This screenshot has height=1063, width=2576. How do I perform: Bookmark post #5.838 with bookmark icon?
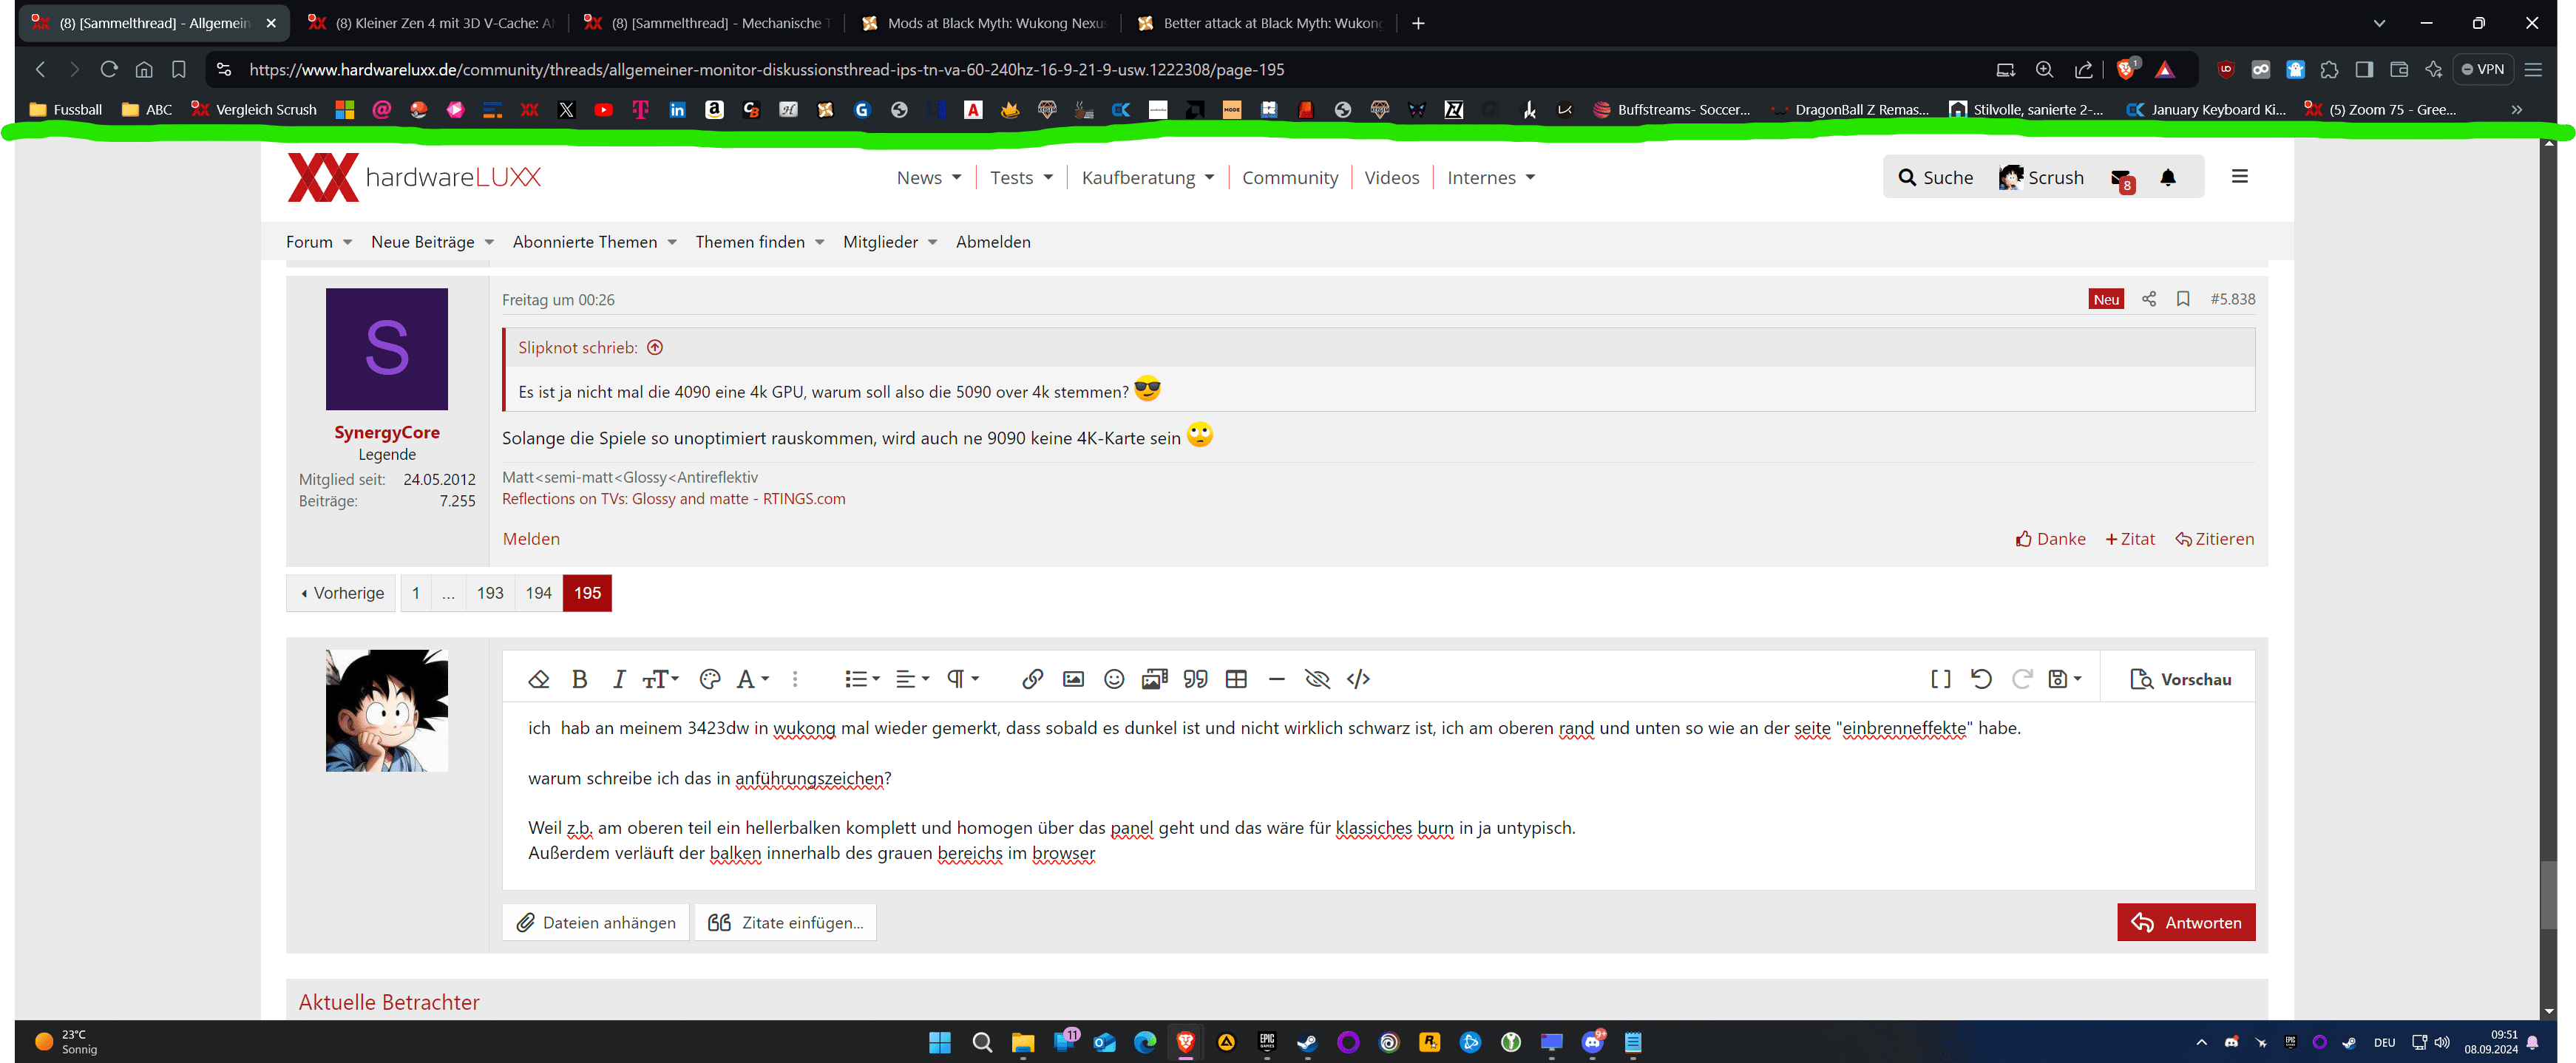click(x=2183, y=299)
